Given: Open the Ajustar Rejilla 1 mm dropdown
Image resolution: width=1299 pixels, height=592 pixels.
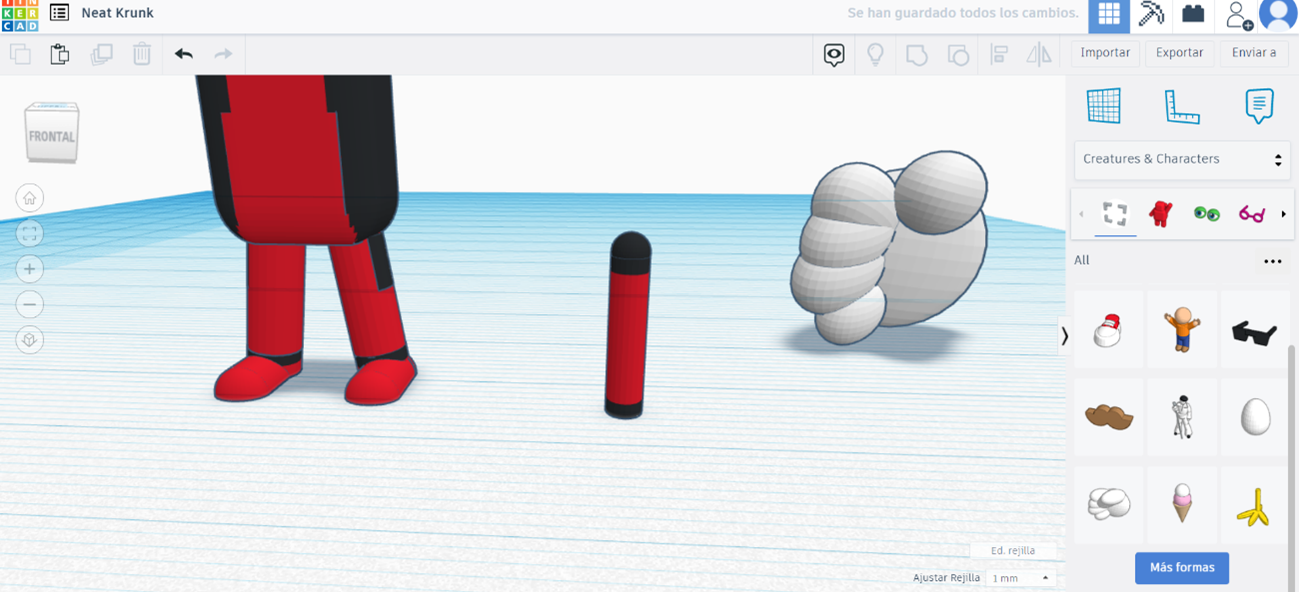Looking at the screenshot, I should tap(1018, 577).
